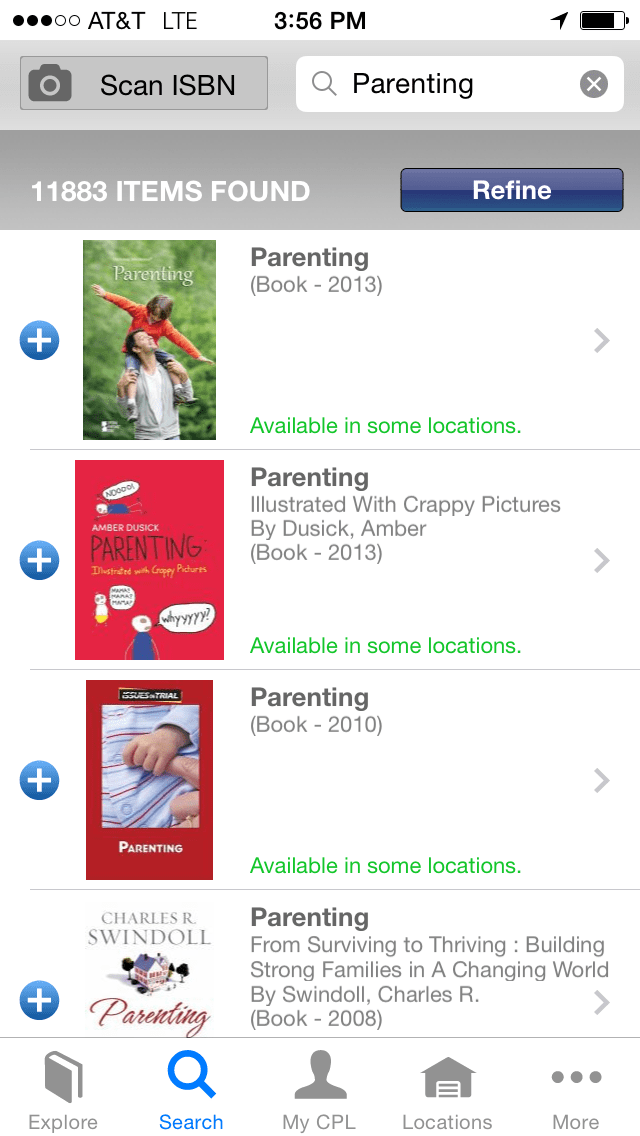Tap the red Amber Dusick book cover

[149, 560]
